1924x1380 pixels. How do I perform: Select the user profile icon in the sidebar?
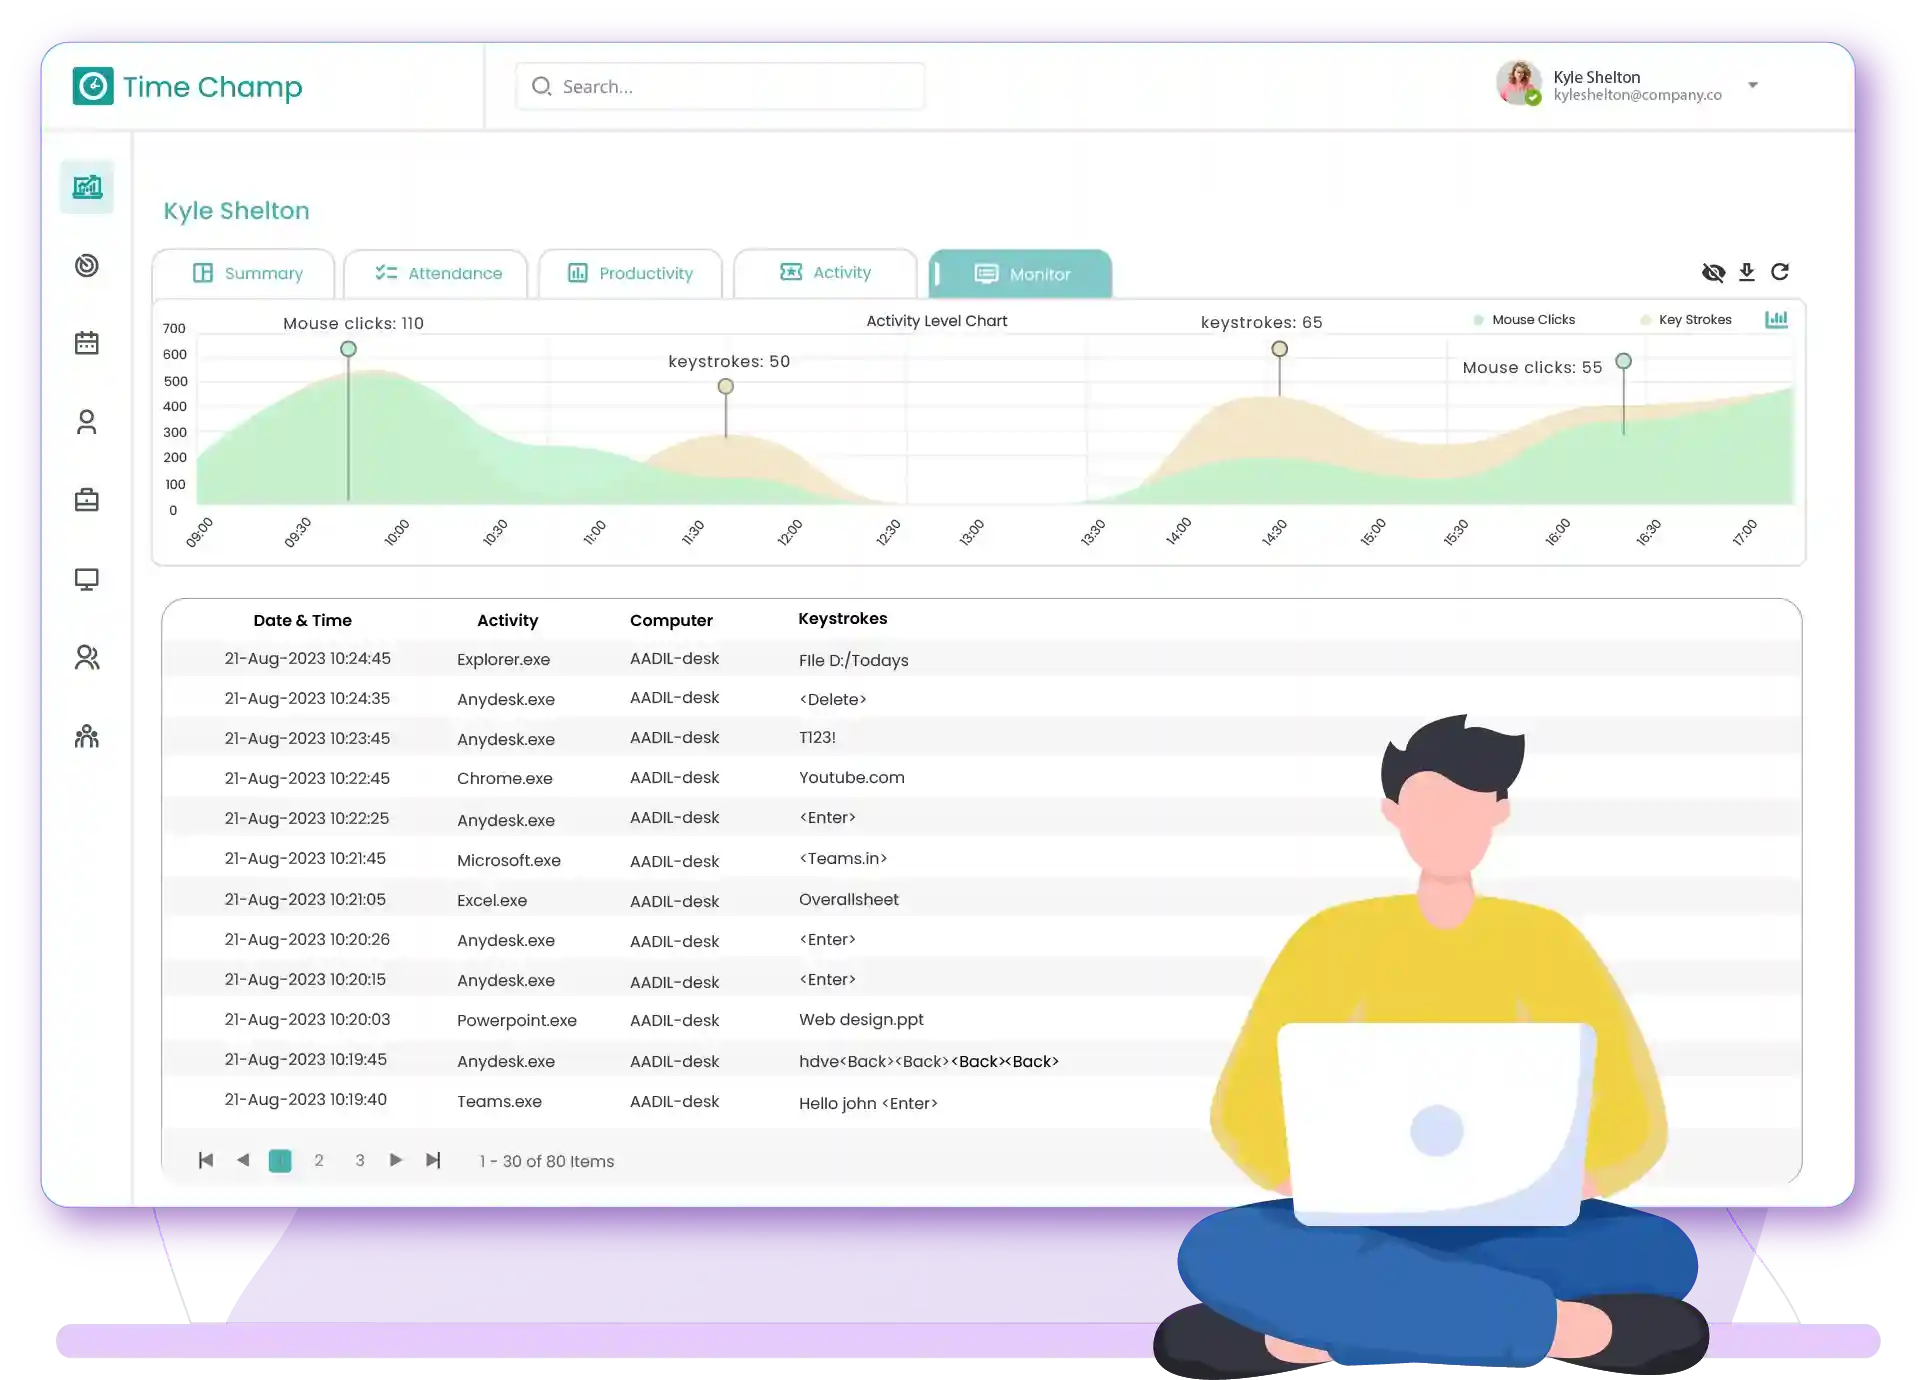click(87, 421)
